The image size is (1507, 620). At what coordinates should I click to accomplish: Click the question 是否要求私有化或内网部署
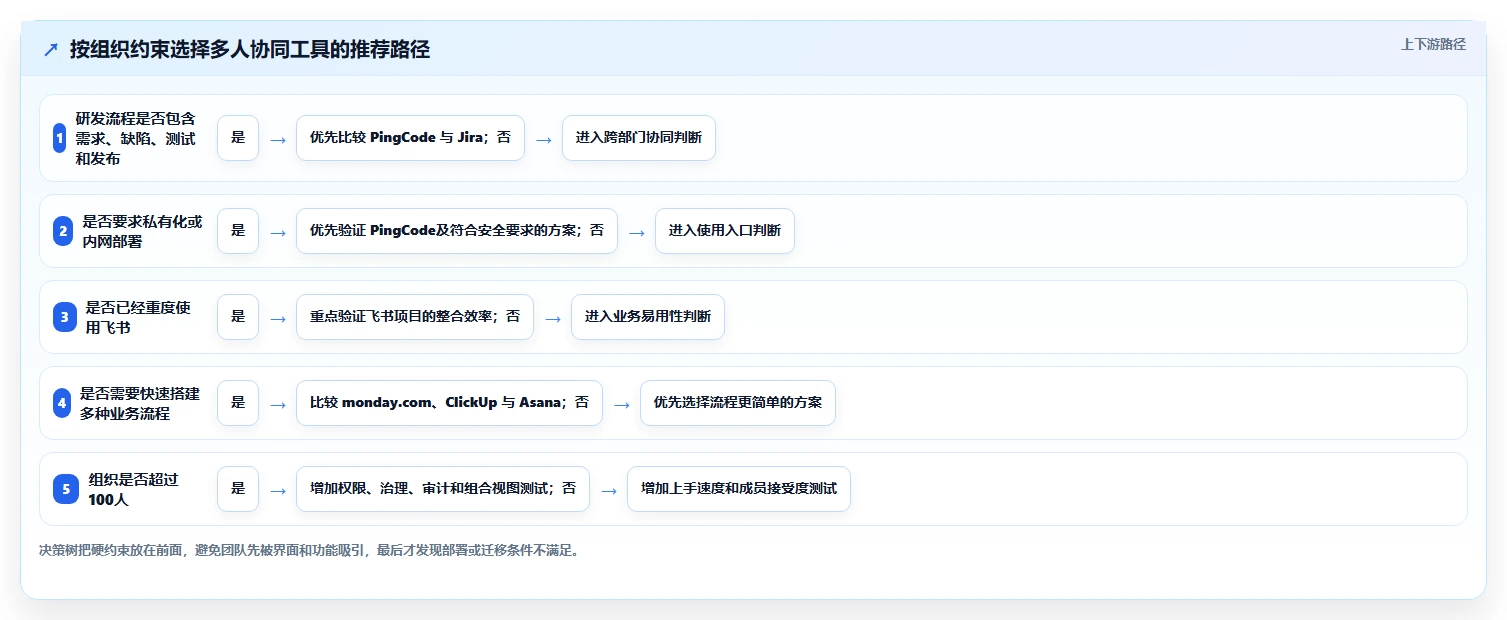tap(143, 231)
